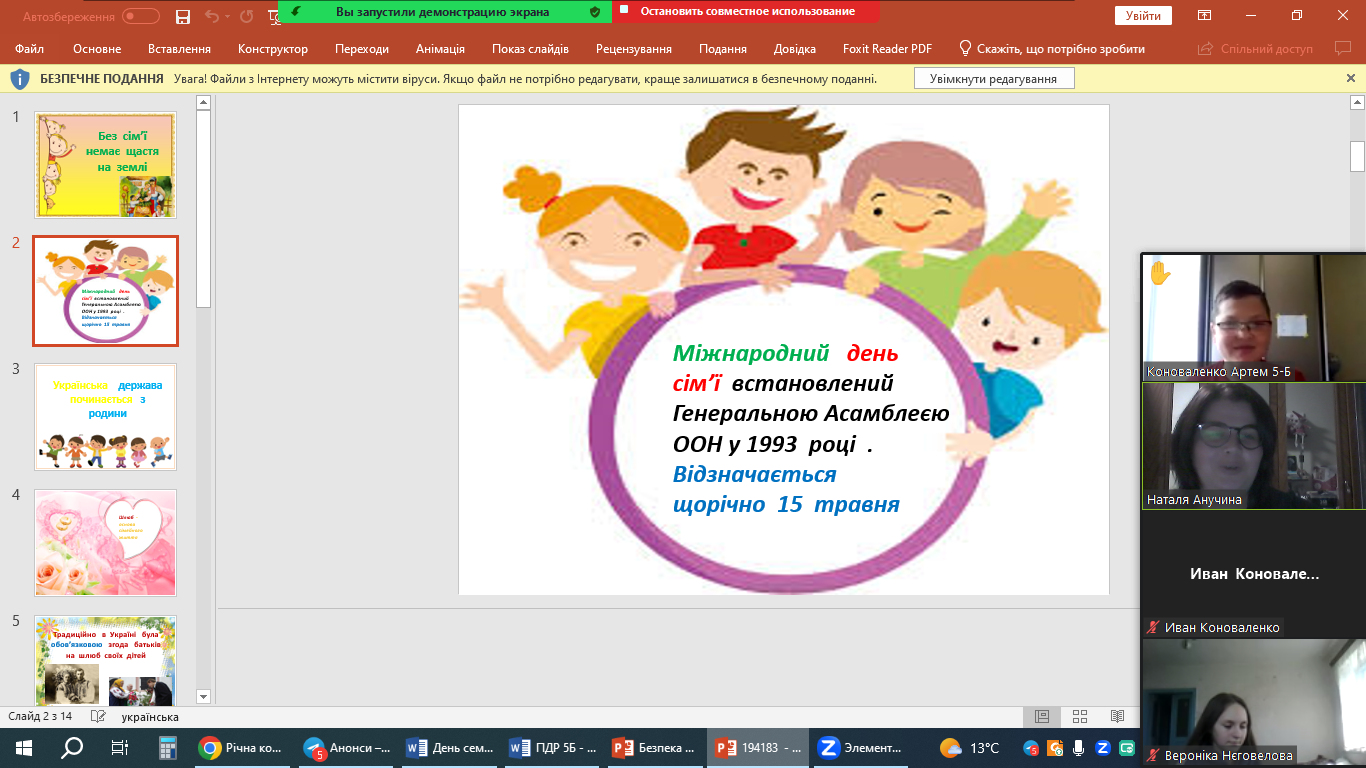Viewport: 1366px width, 768px height.
Task: Switch to Reading view icon
Action: pyautogui.click(x=1117, y=717)
